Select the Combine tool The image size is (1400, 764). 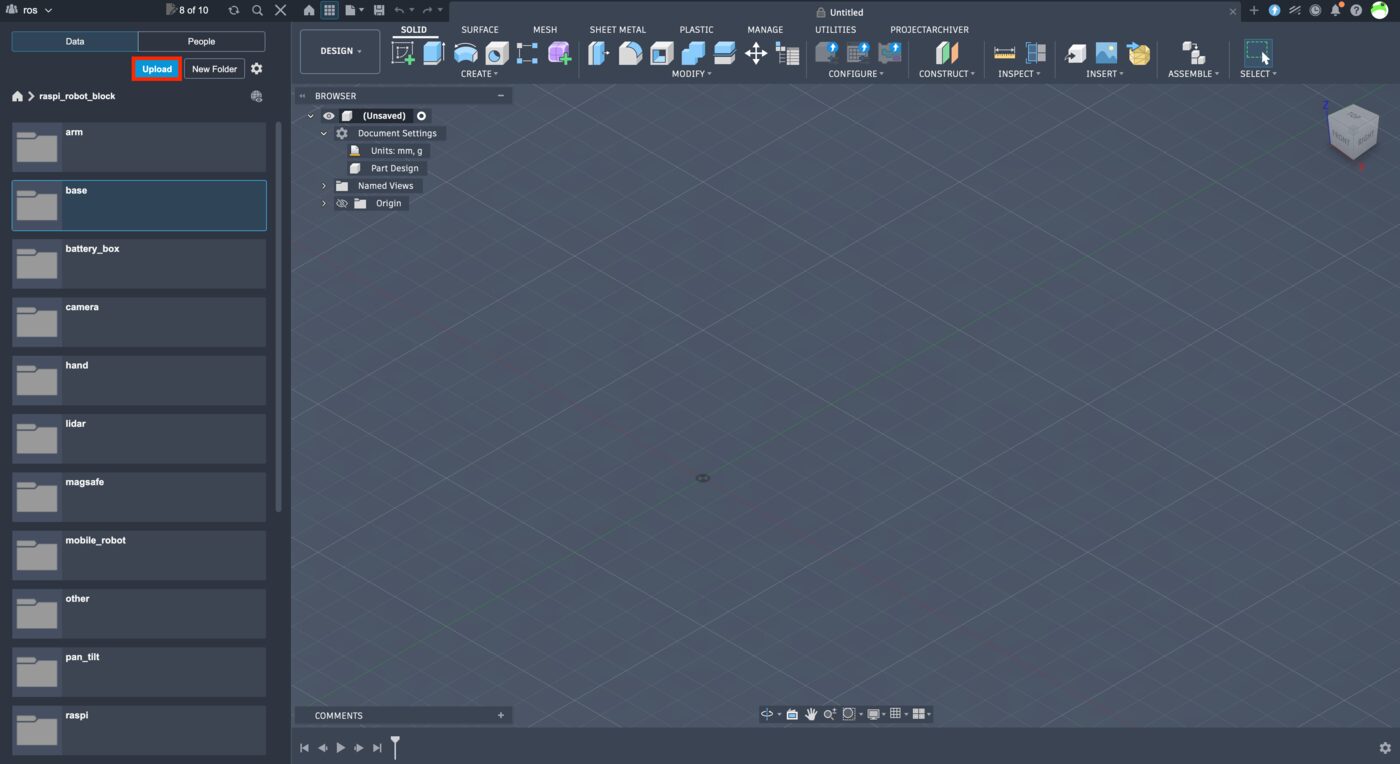point(693,53)
